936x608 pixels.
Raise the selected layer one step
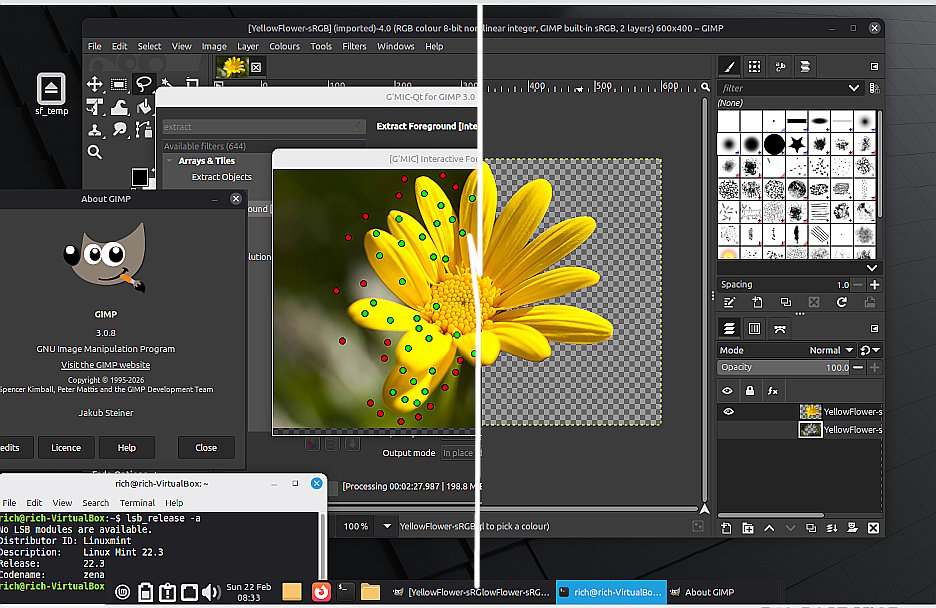[x=769, y=528]
